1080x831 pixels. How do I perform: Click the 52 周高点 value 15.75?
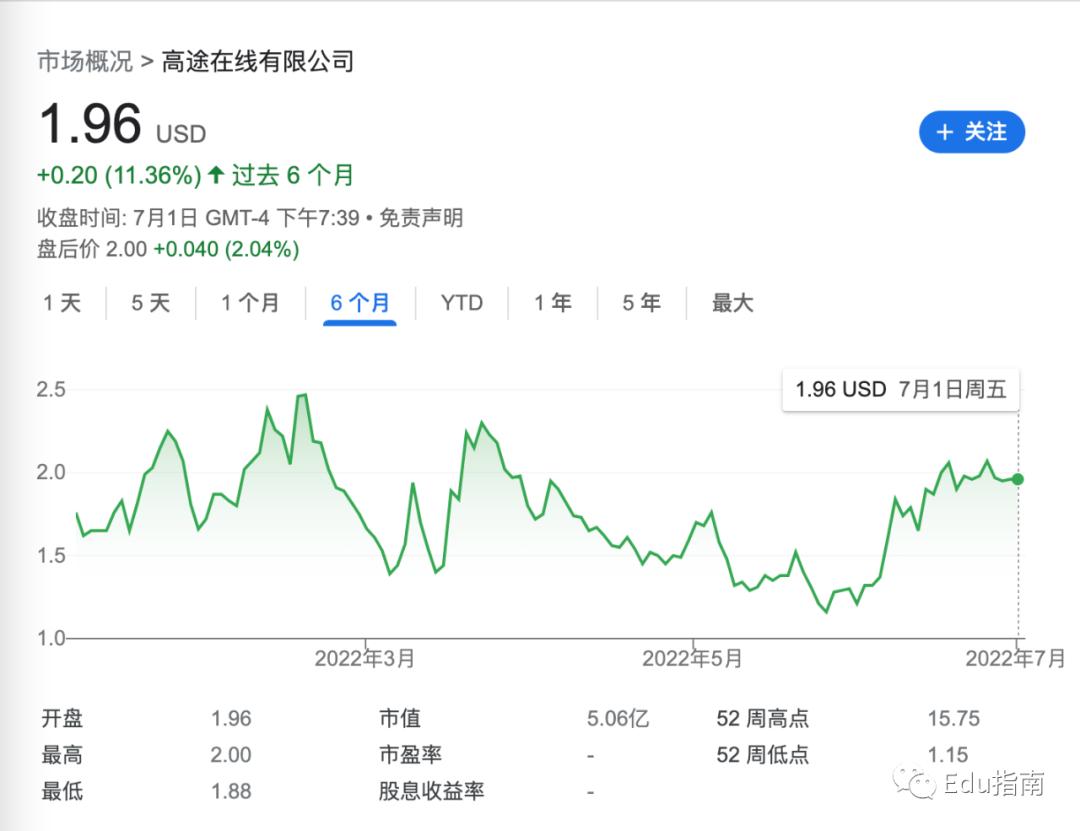(953, 719)
